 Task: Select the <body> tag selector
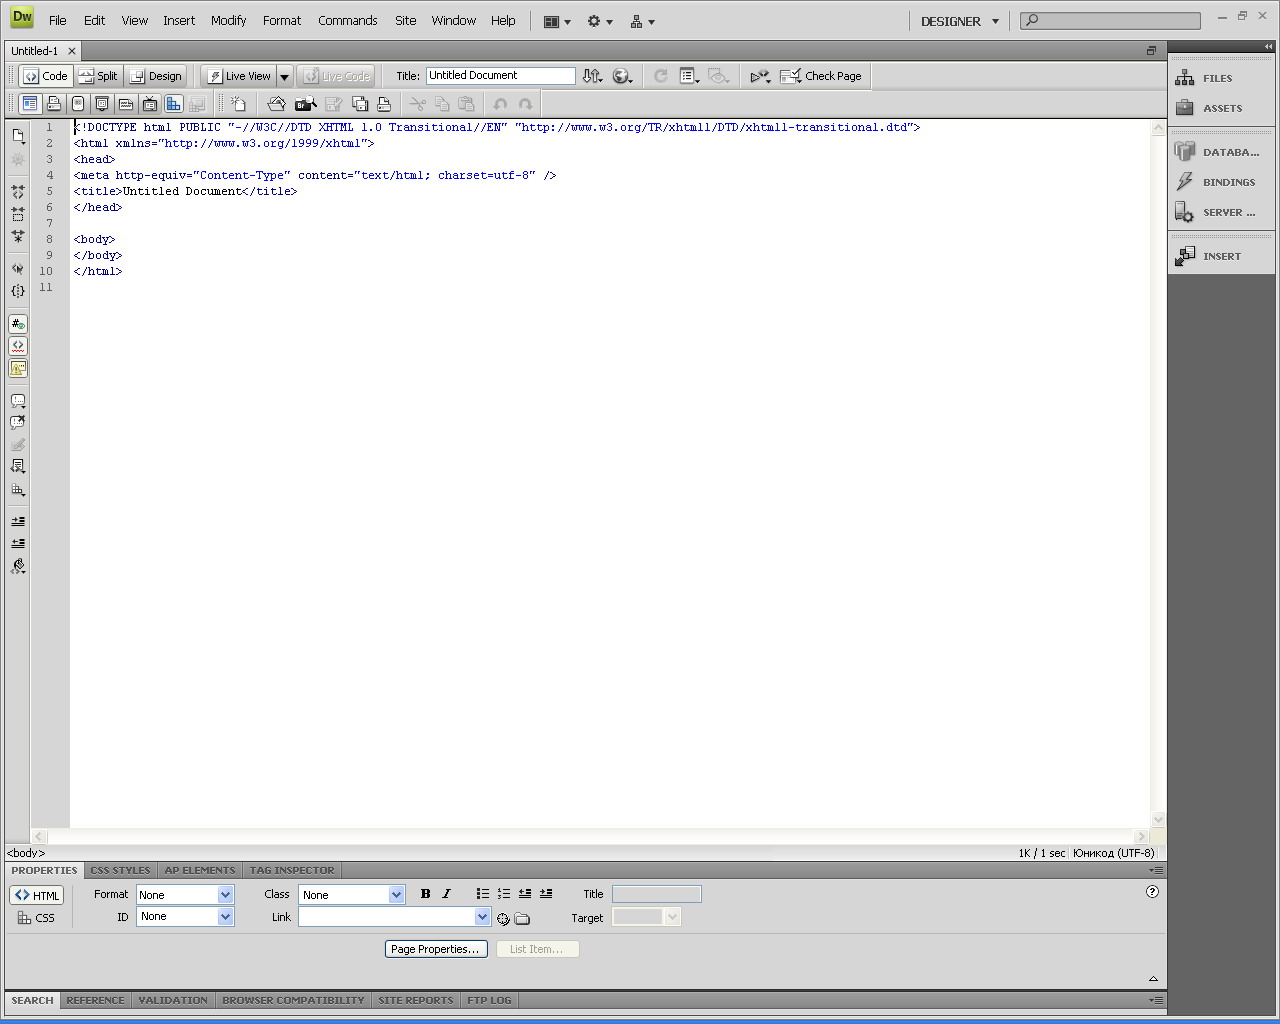click(x=26, y=853)
